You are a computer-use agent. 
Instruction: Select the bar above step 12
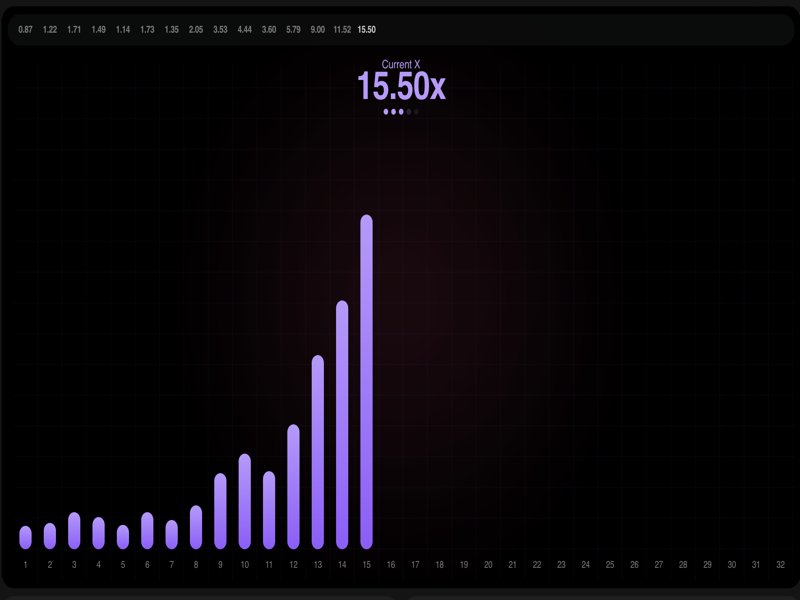pyautogui.click(x=293, y=487)
